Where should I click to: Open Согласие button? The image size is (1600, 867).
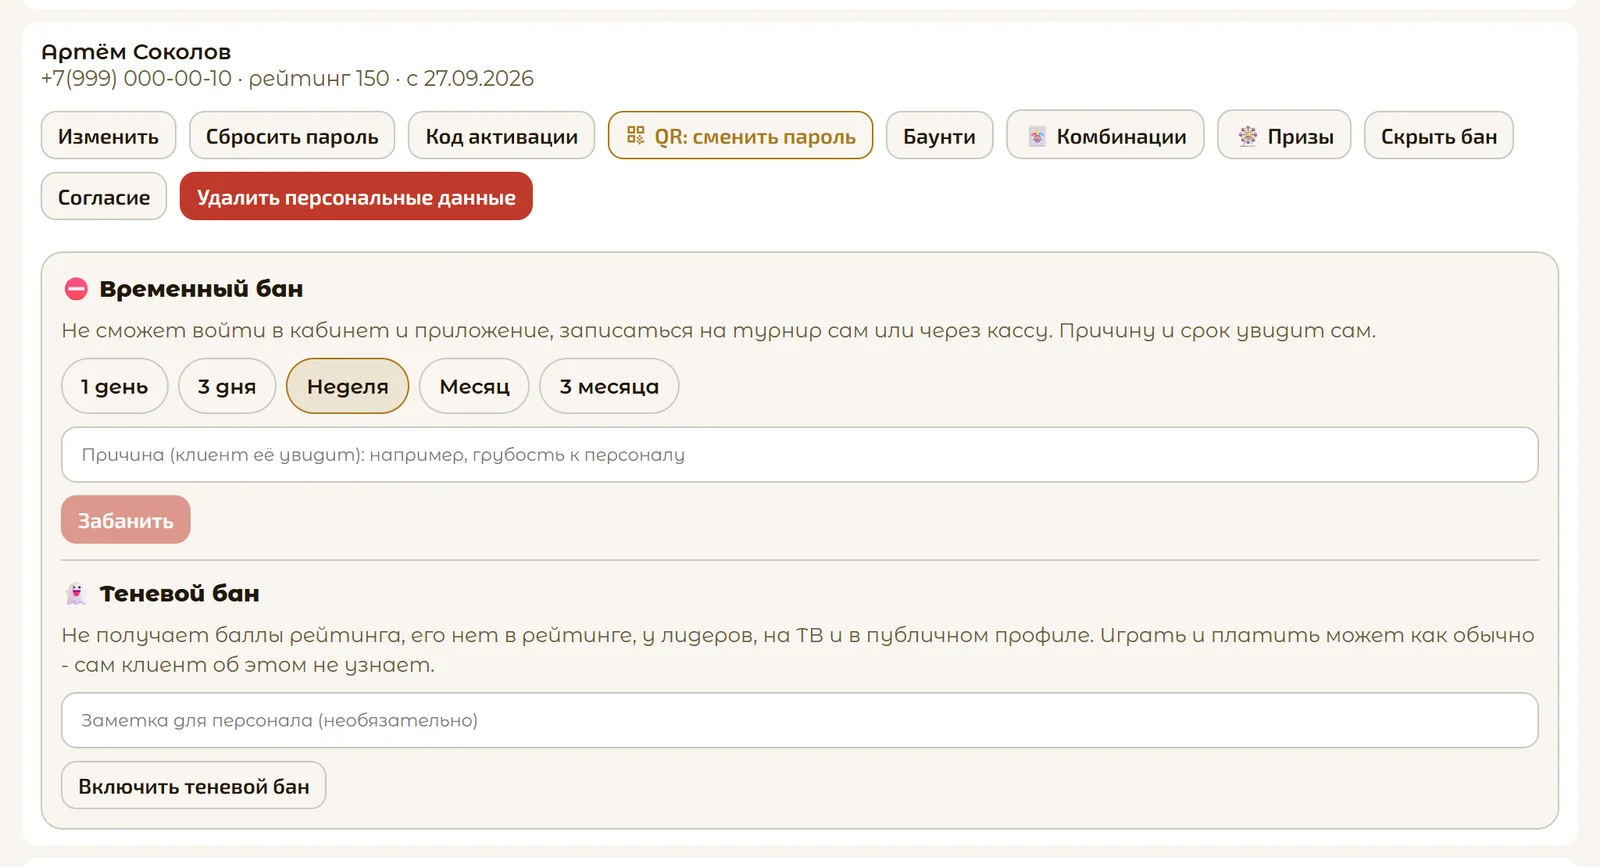point(104,197)
